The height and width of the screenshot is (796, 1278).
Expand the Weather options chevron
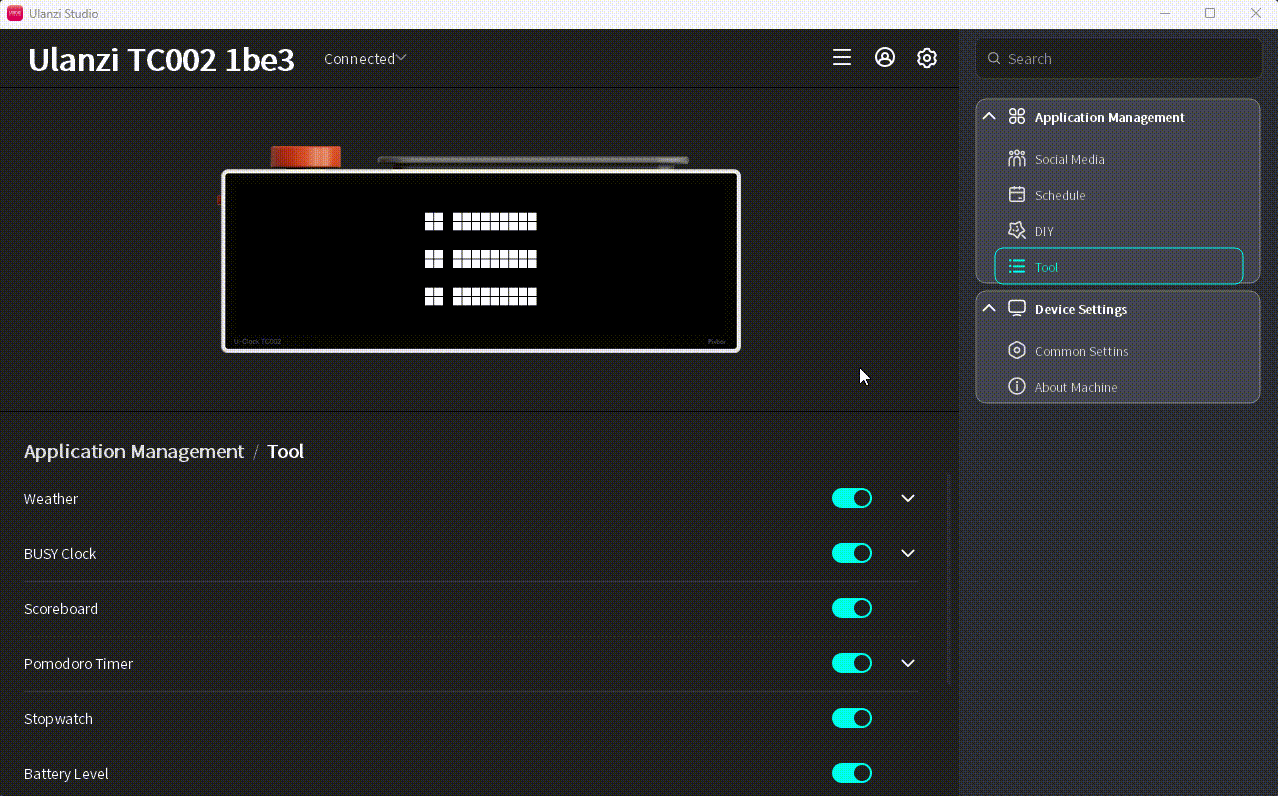(908, 498)
